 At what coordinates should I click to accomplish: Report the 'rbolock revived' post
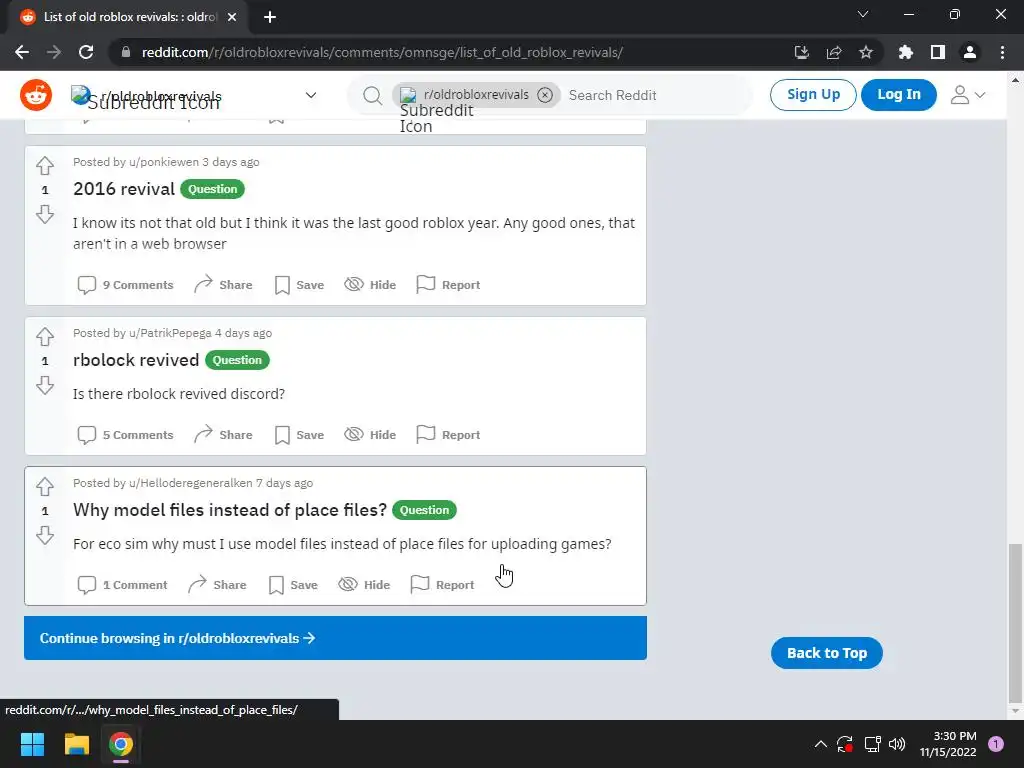448,435
